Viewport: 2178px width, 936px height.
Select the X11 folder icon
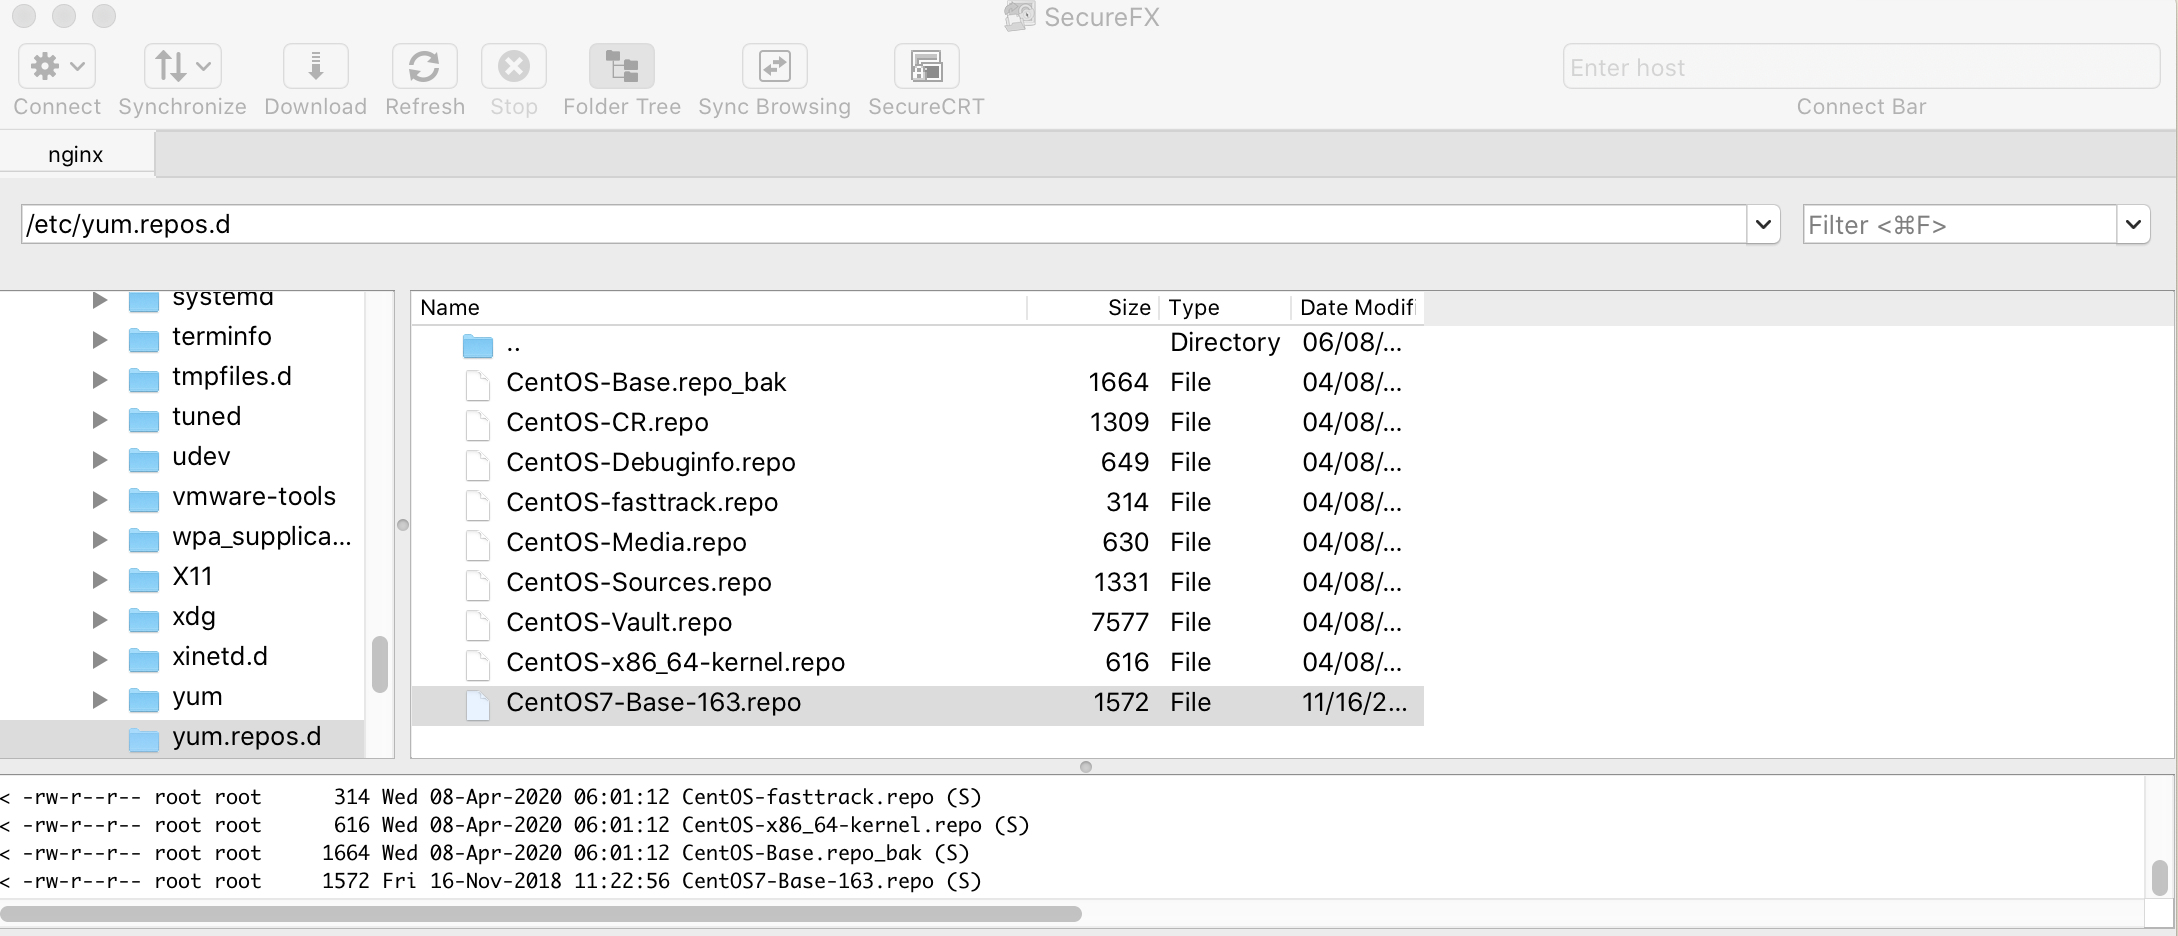[x=144, y=580]
